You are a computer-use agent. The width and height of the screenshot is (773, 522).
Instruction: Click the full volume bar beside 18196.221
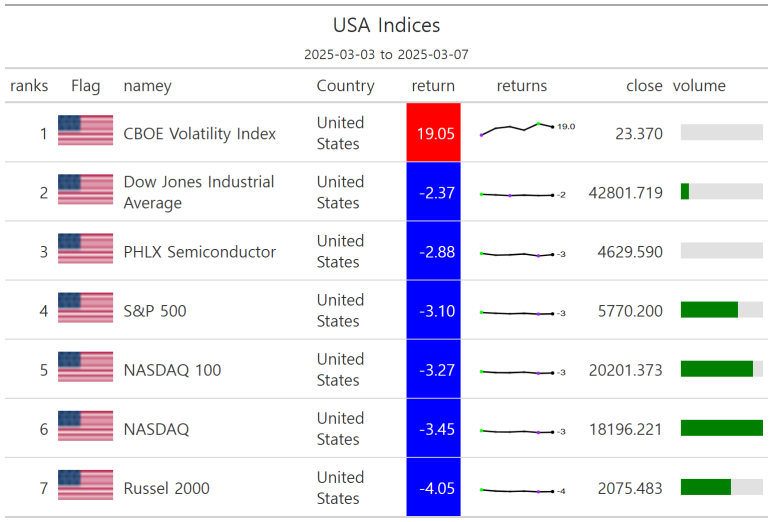(722, 428)
